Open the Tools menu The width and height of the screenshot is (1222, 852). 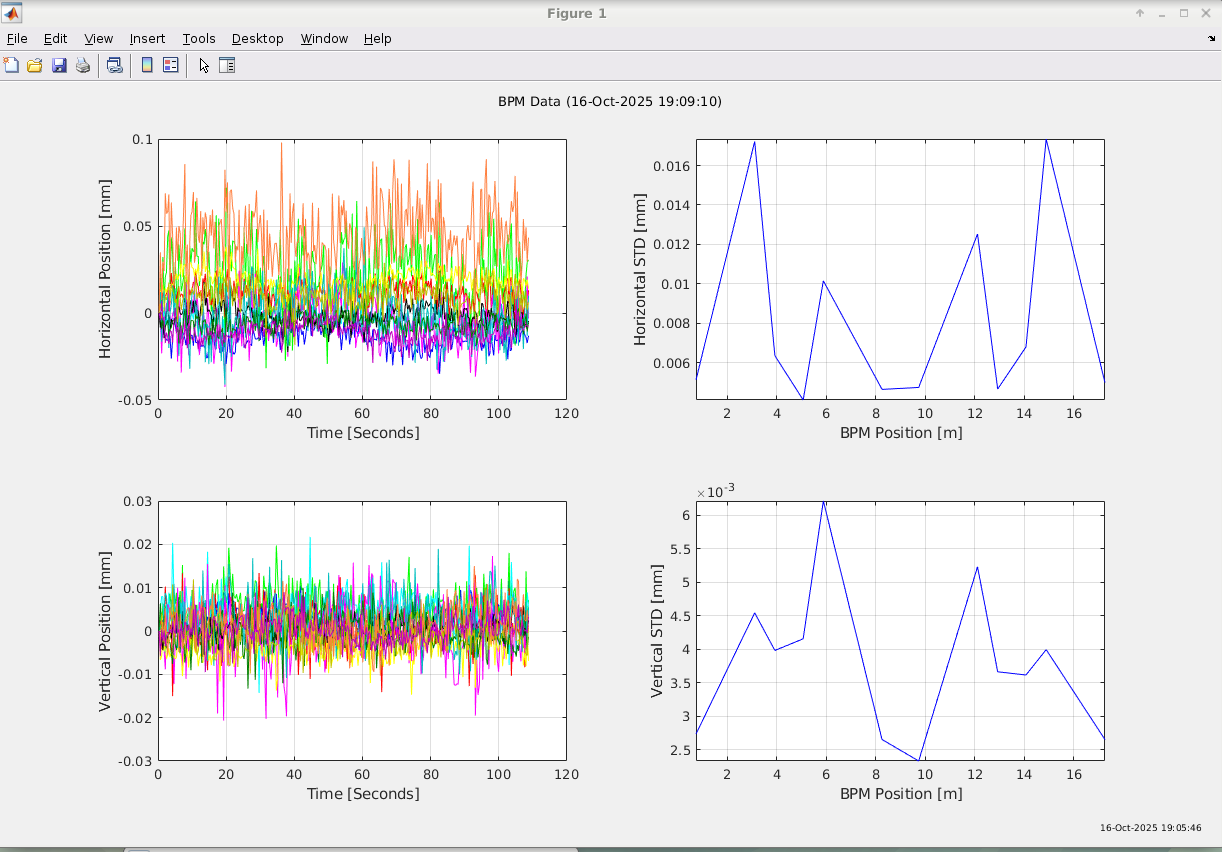pos(198,38)
